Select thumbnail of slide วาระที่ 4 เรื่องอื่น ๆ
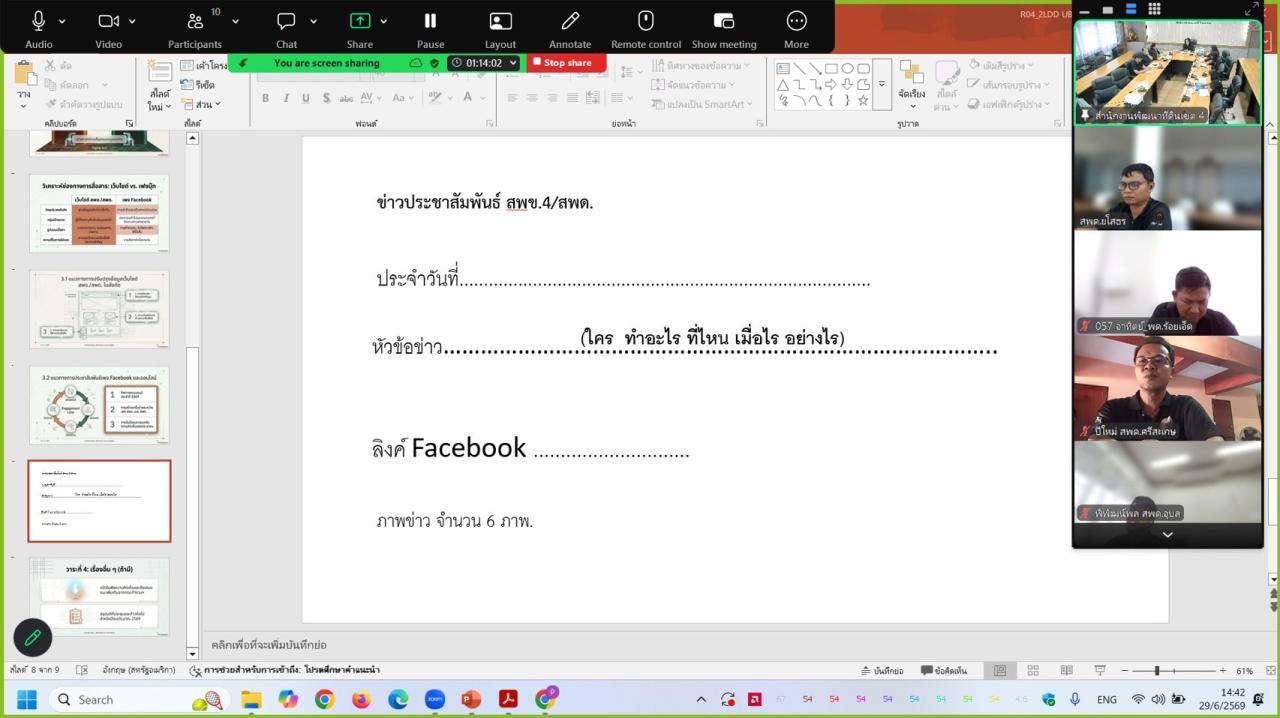Screen dimensions: 1280x718 [x=99, y=597]
